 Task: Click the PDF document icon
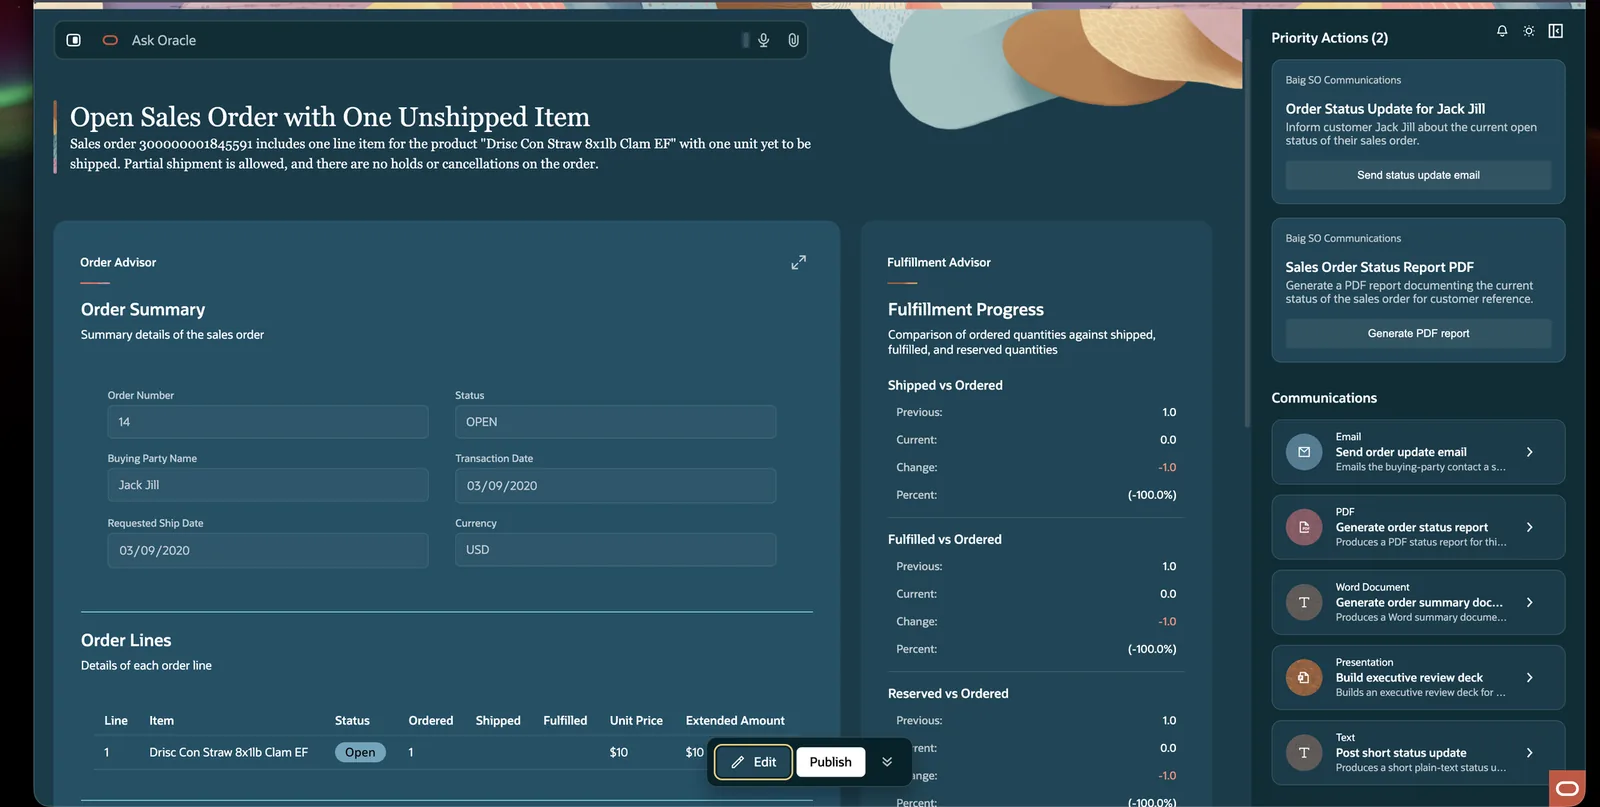click(1304, 527)
